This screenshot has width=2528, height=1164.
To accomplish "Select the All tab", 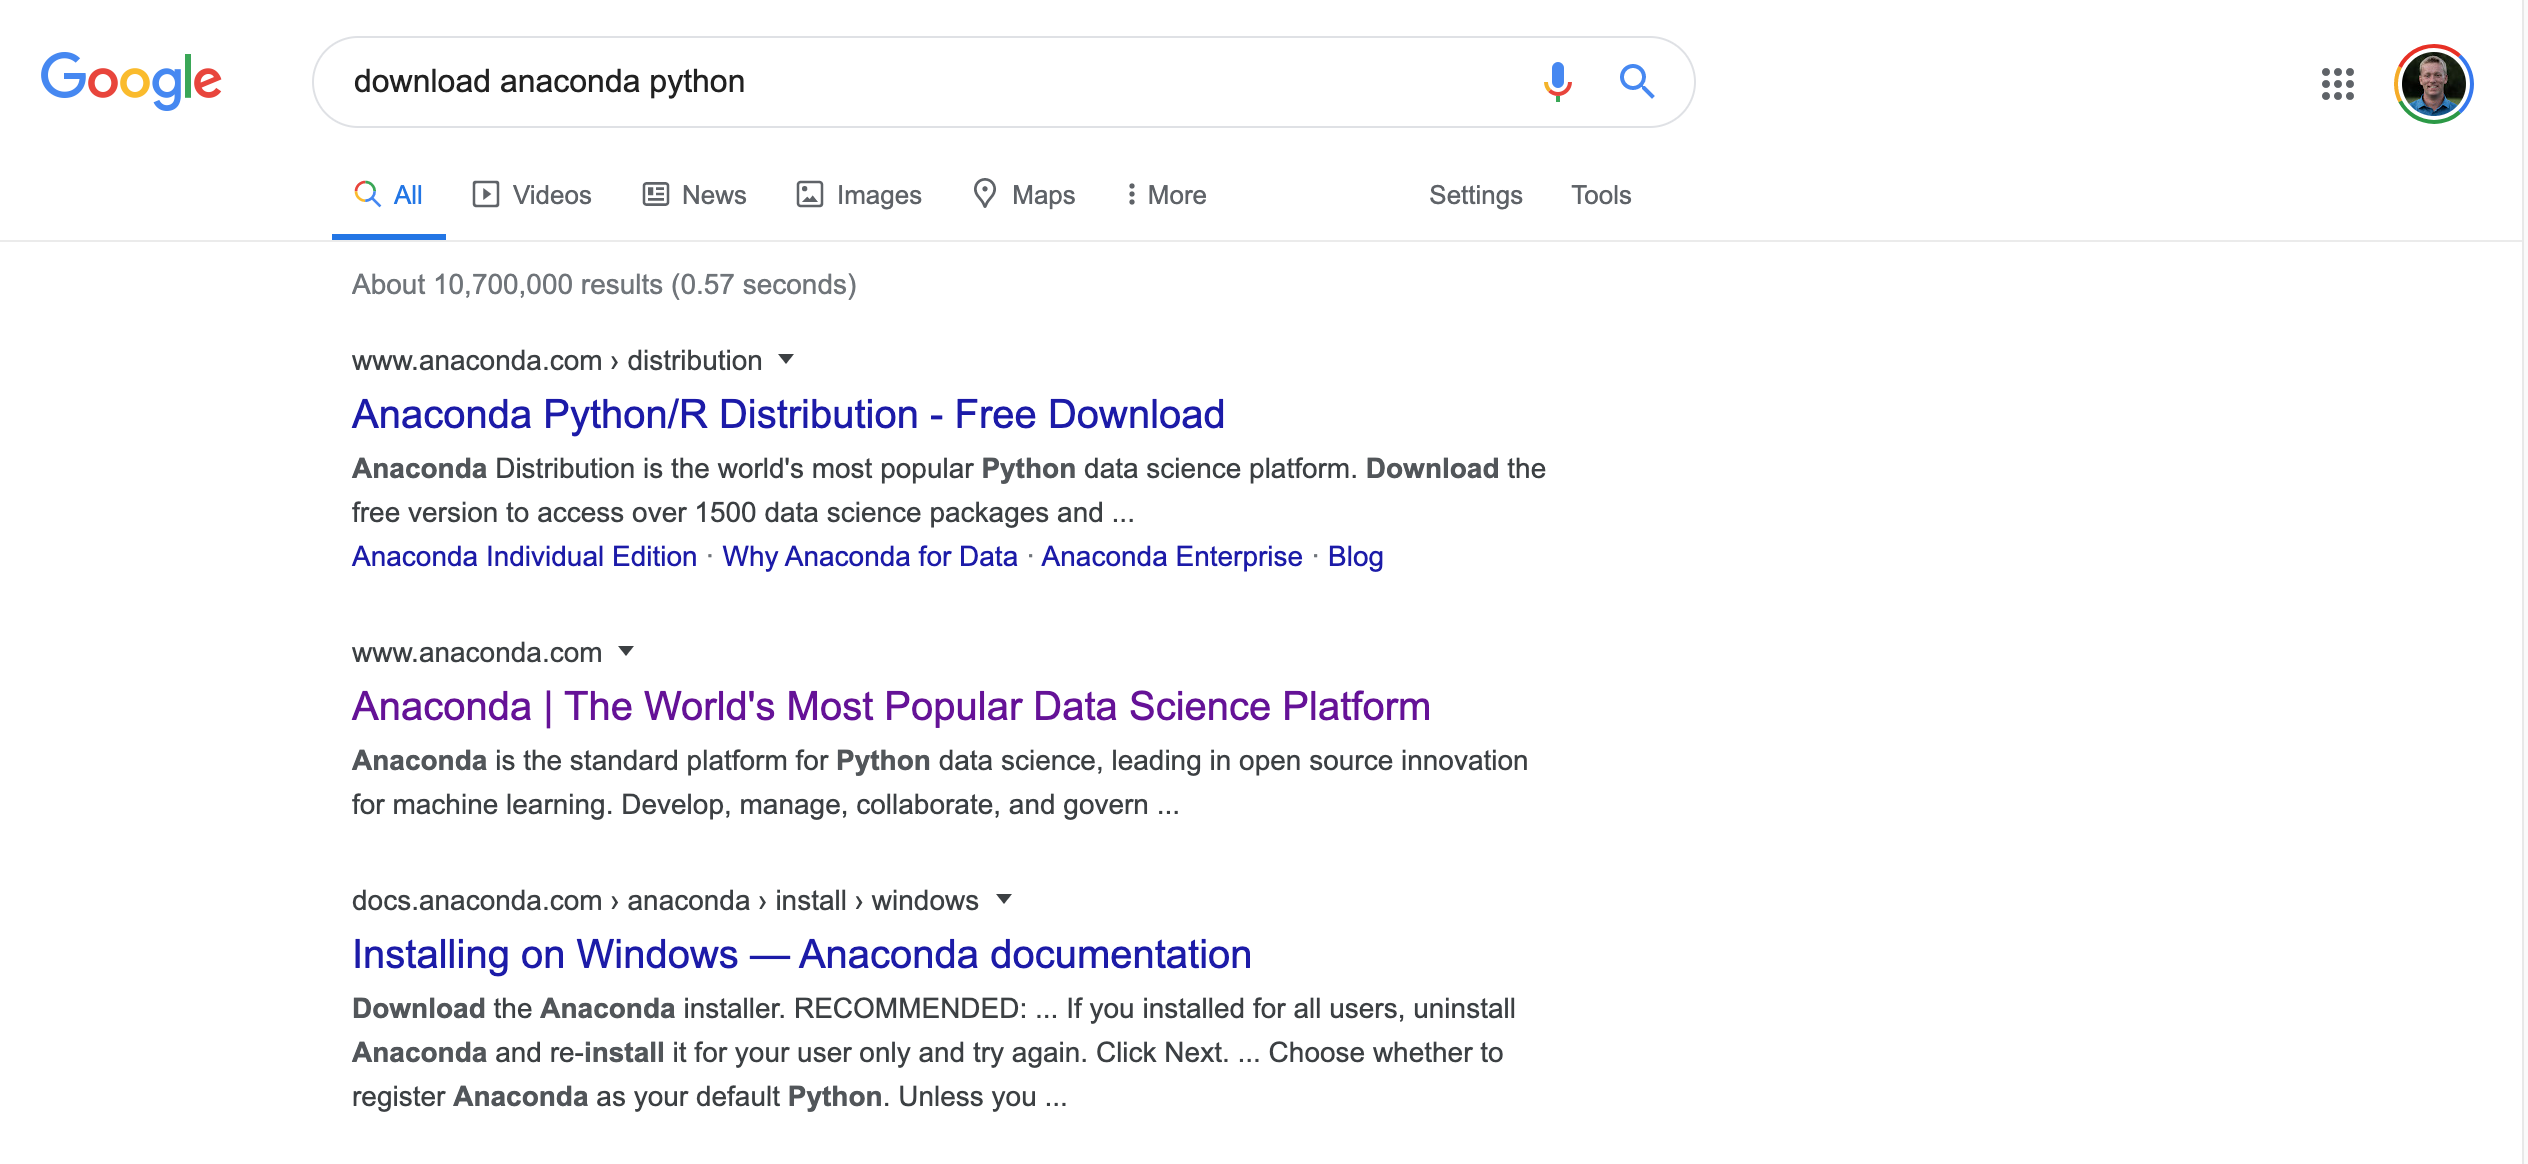I will point(389,195).
